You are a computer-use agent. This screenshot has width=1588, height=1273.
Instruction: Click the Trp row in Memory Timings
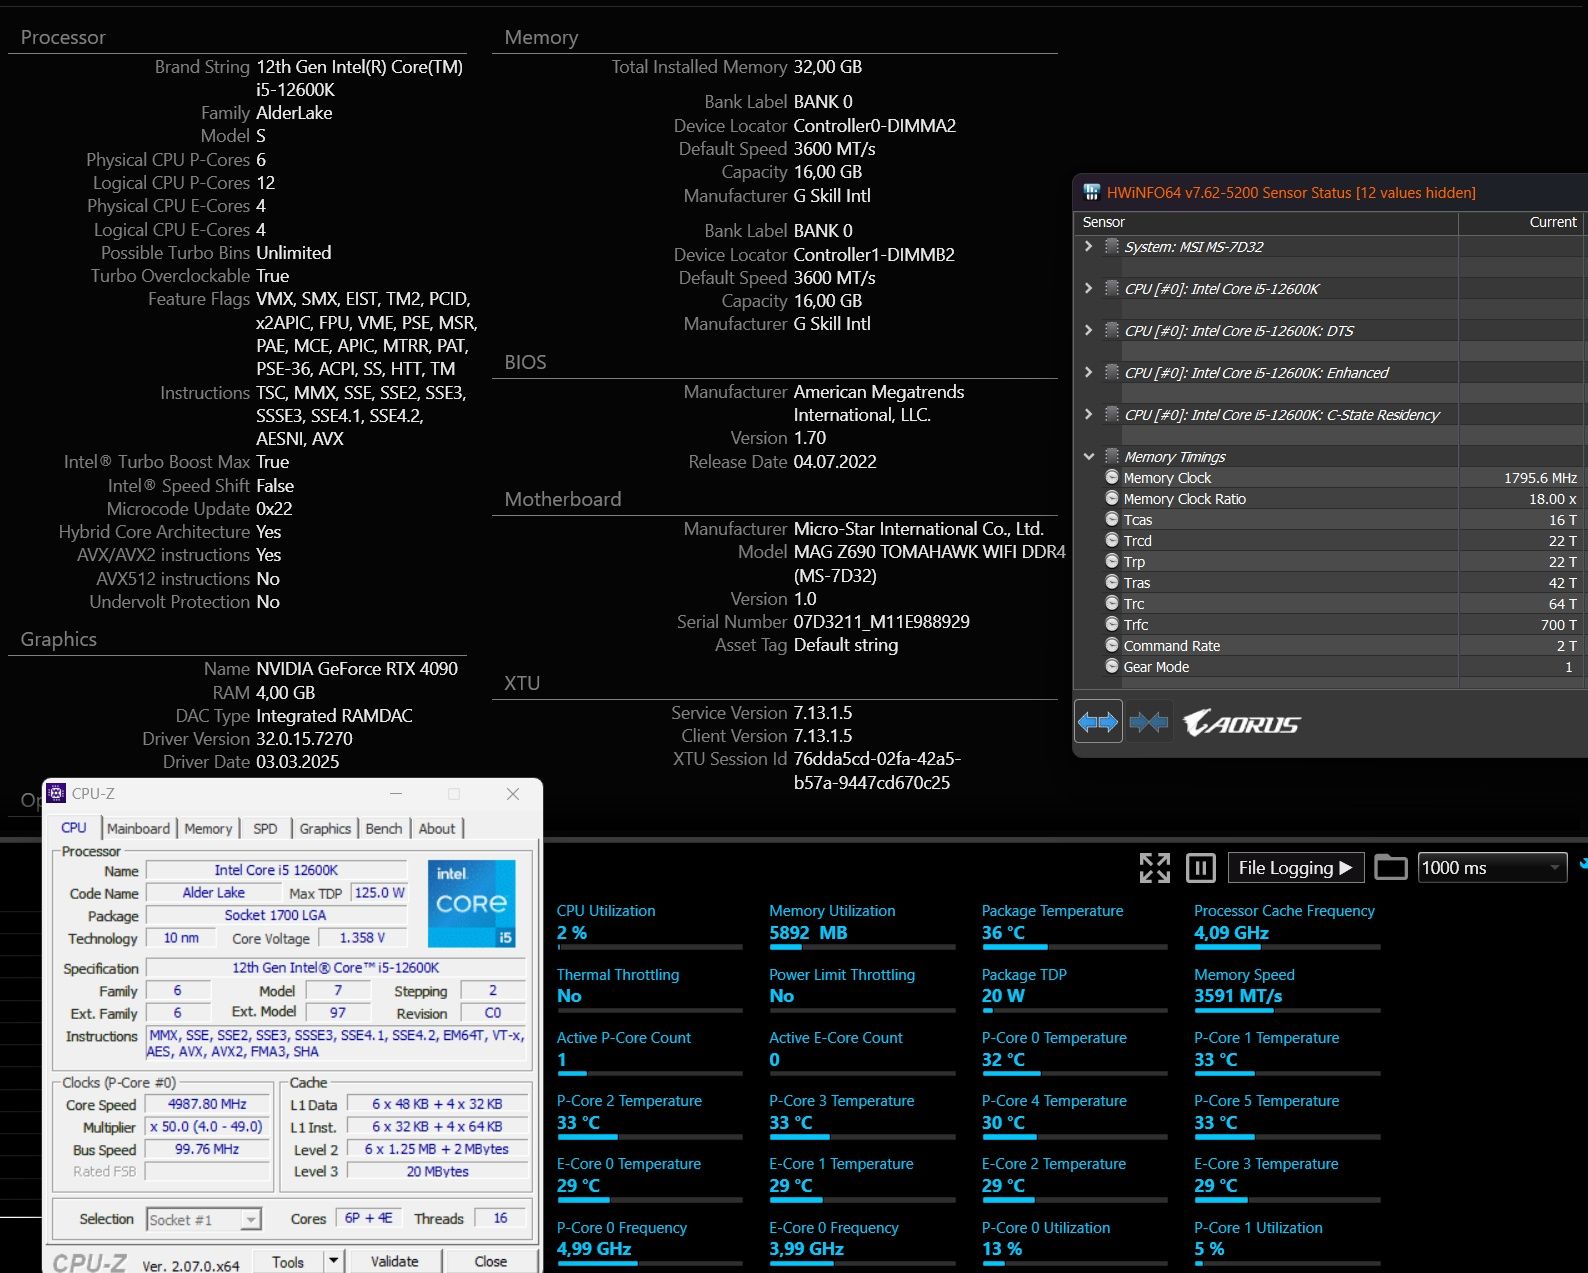1330,561
